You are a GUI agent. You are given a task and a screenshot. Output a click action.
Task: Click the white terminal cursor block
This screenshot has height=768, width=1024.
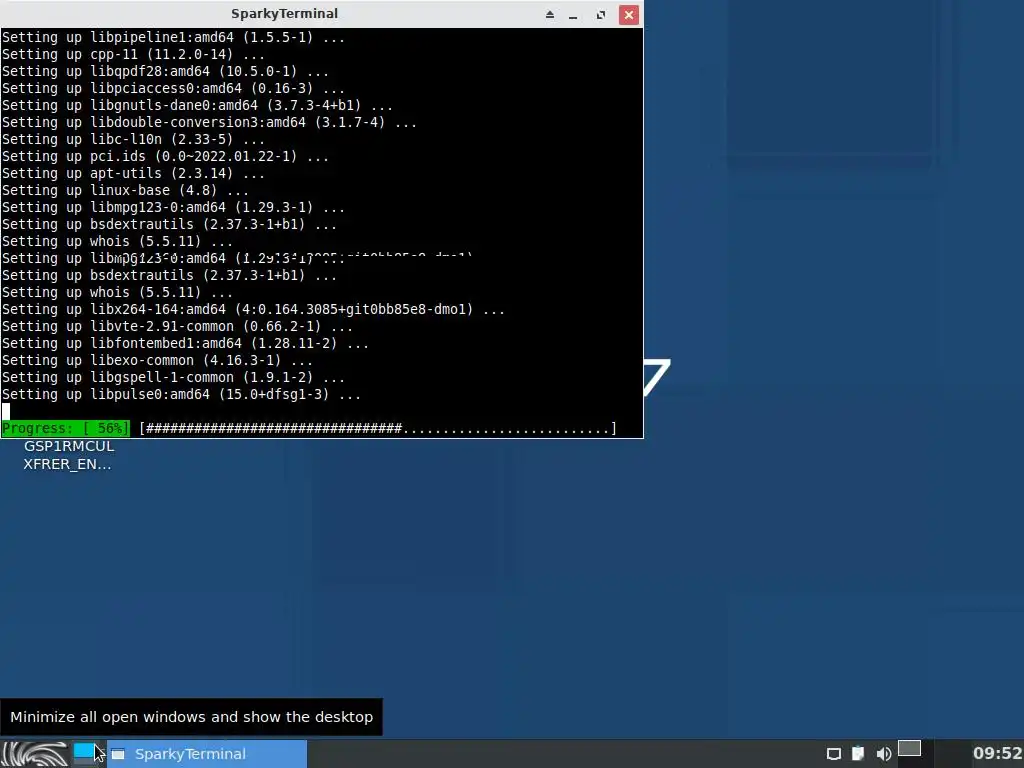6,411
